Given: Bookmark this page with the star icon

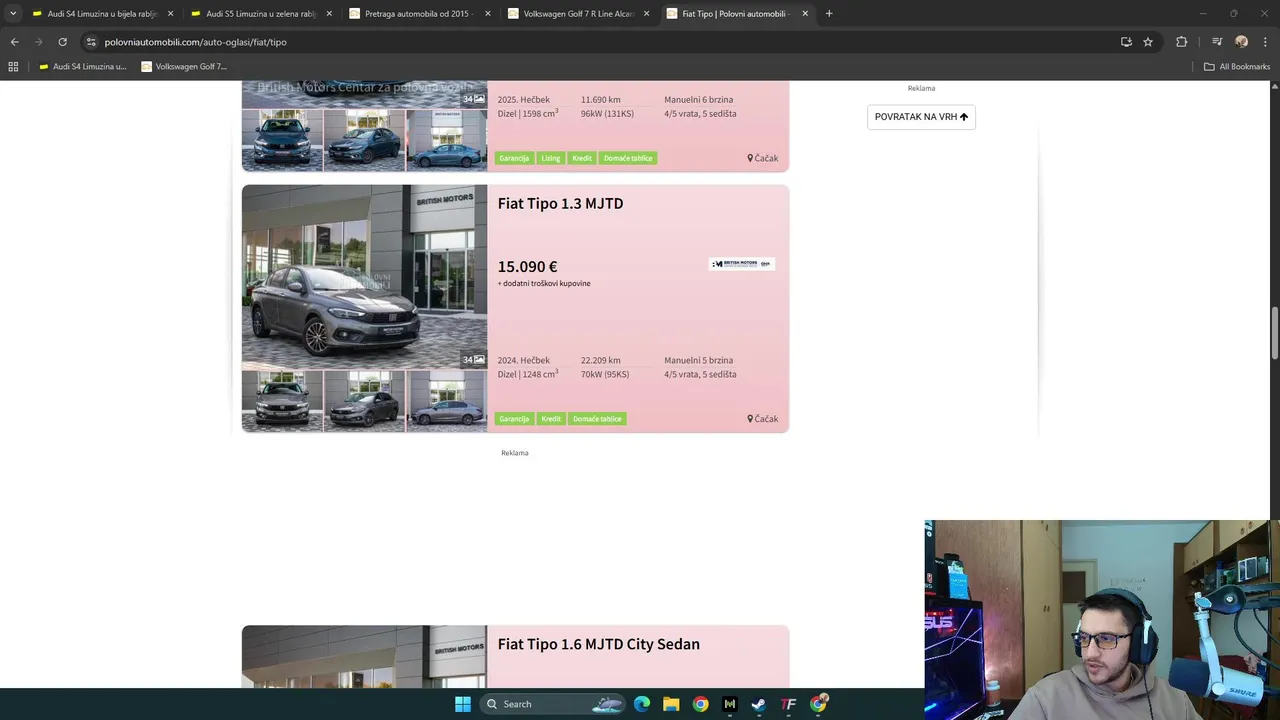Looking at the screenshot, I should point(1148,42).
